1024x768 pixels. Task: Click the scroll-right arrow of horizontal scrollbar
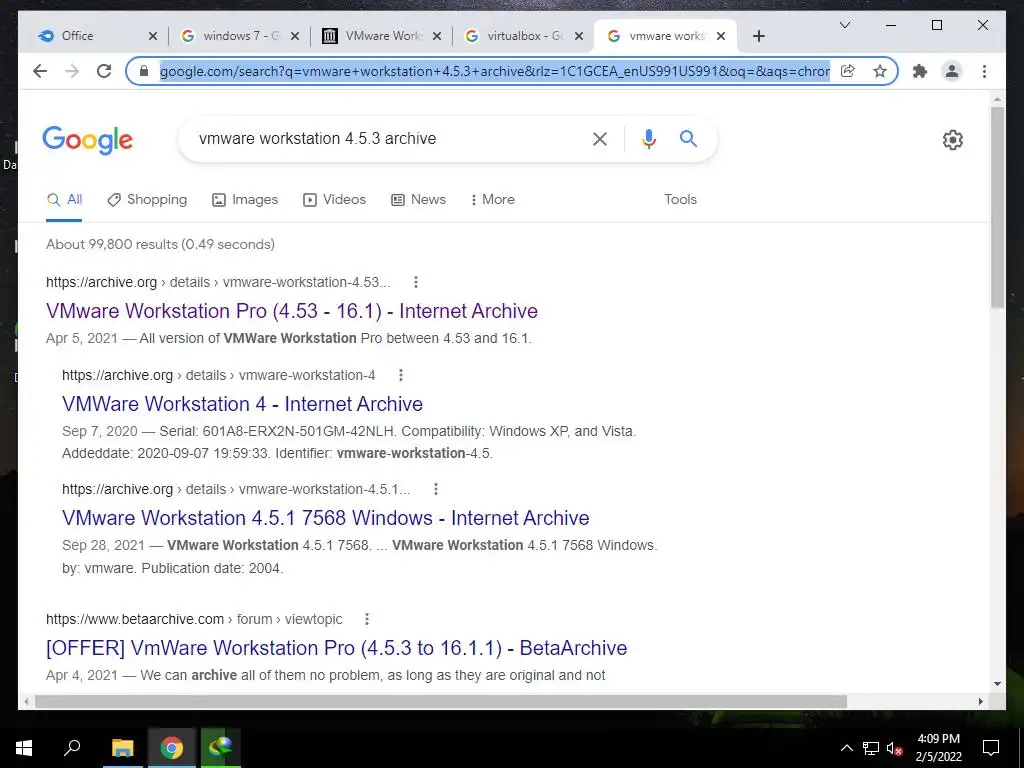(x=980, y=701)
